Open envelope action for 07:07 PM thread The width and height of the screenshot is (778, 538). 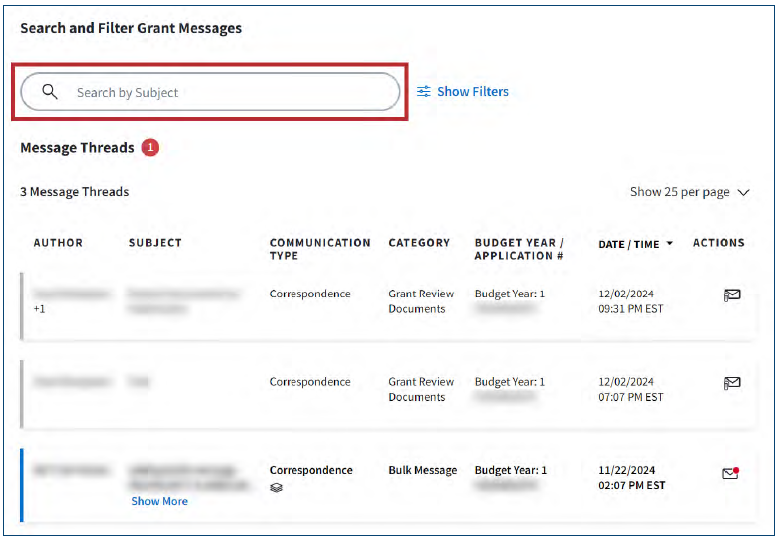[732, 383]
